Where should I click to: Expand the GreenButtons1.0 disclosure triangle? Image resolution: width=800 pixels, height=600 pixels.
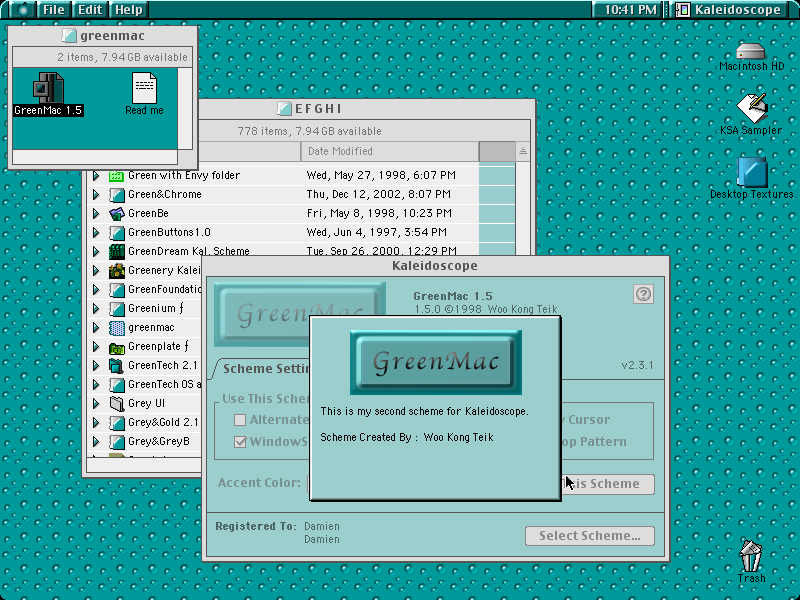96,233
